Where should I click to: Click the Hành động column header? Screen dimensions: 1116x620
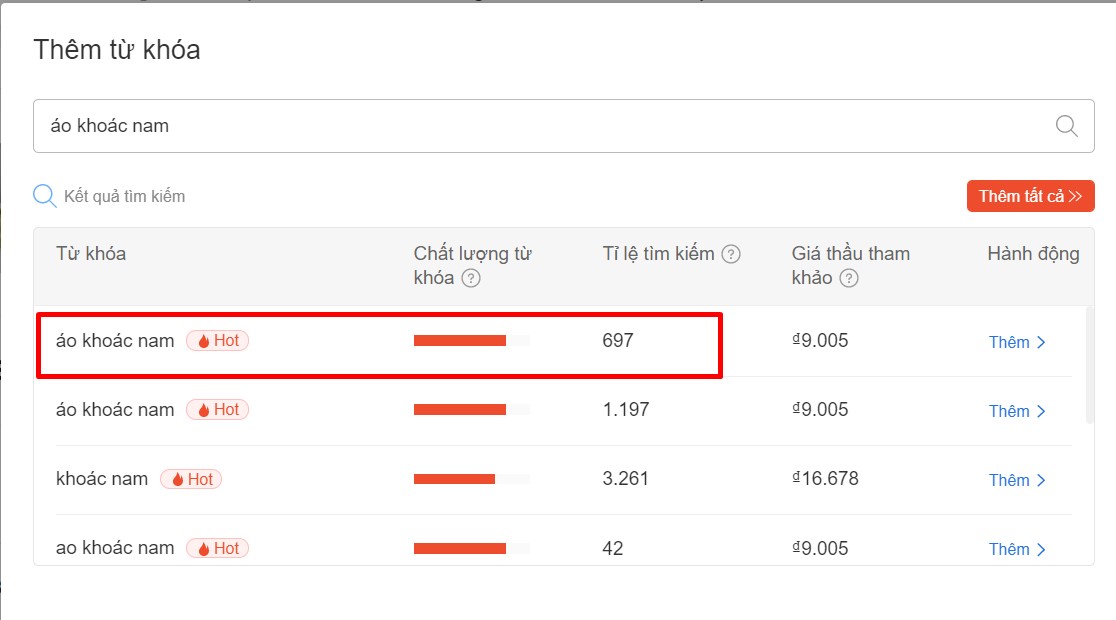[1033, 254]
